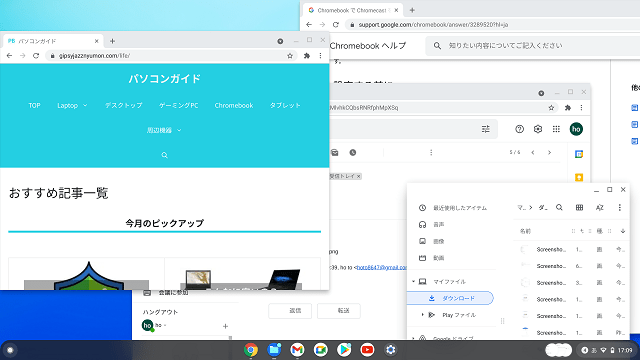Open Settings gear on the shelf

tap(391, 350)
